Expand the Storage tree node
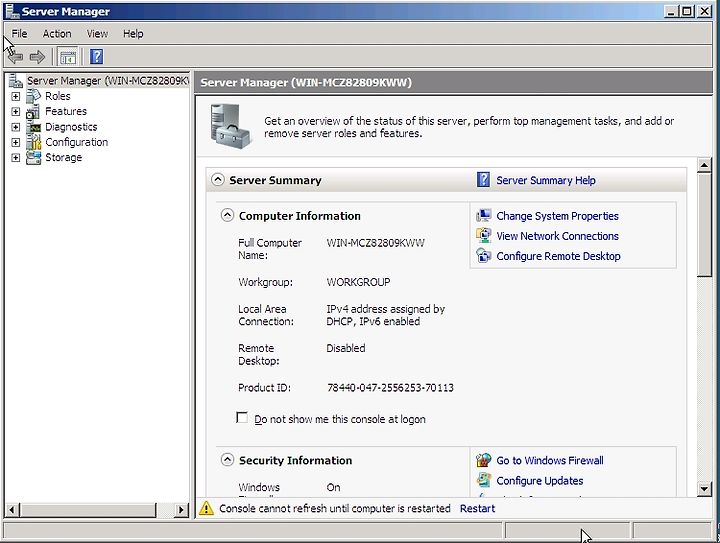Image resolution: width=720 pixels, height=543 pixels. pos(16,158)
